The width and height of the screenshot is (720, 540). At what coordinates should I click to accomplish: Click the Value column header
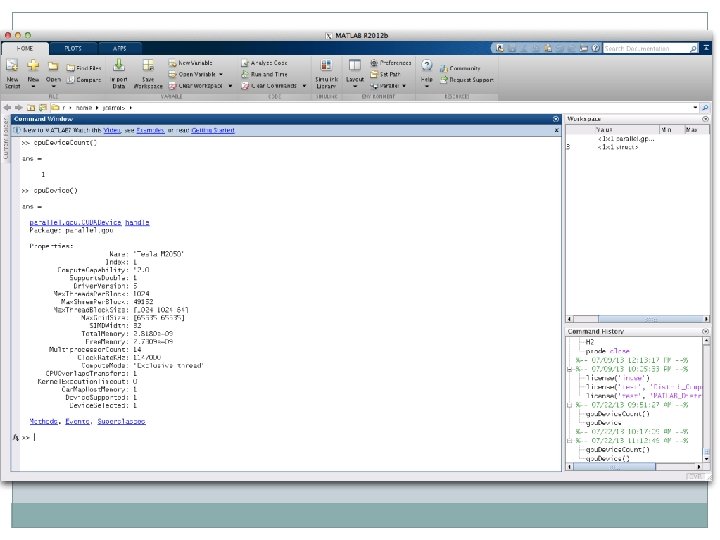(x=626, y=130)
